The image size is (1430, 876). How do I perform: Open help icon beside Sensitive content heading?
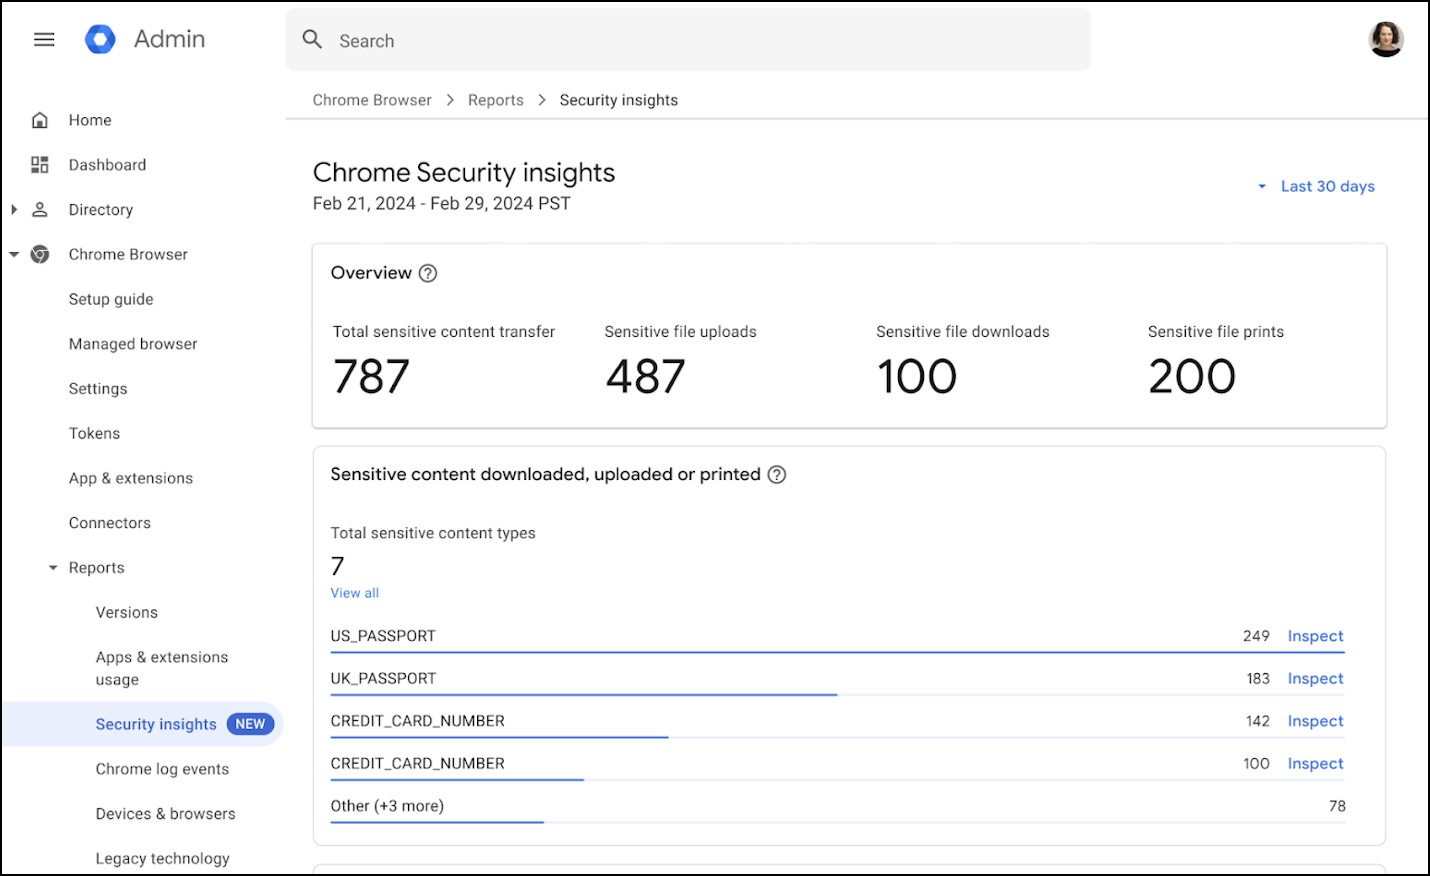point(777,475)
